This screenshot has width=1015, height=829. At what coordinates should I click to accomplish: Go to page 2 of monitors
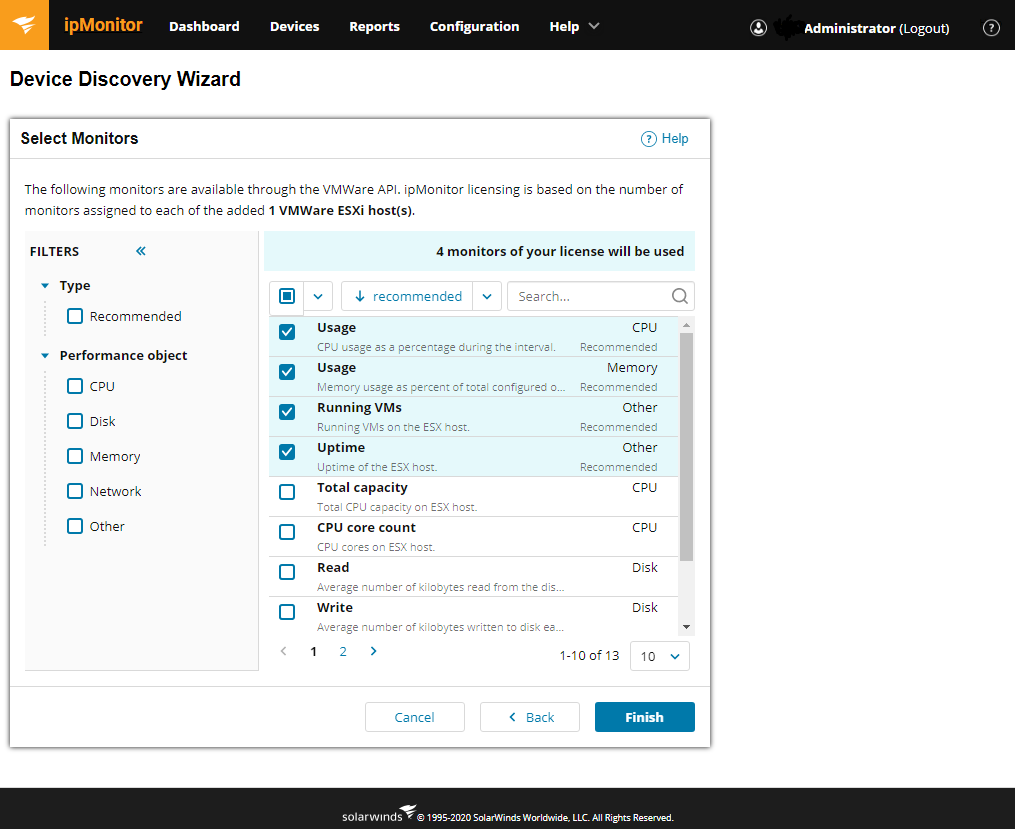(342, 652)
